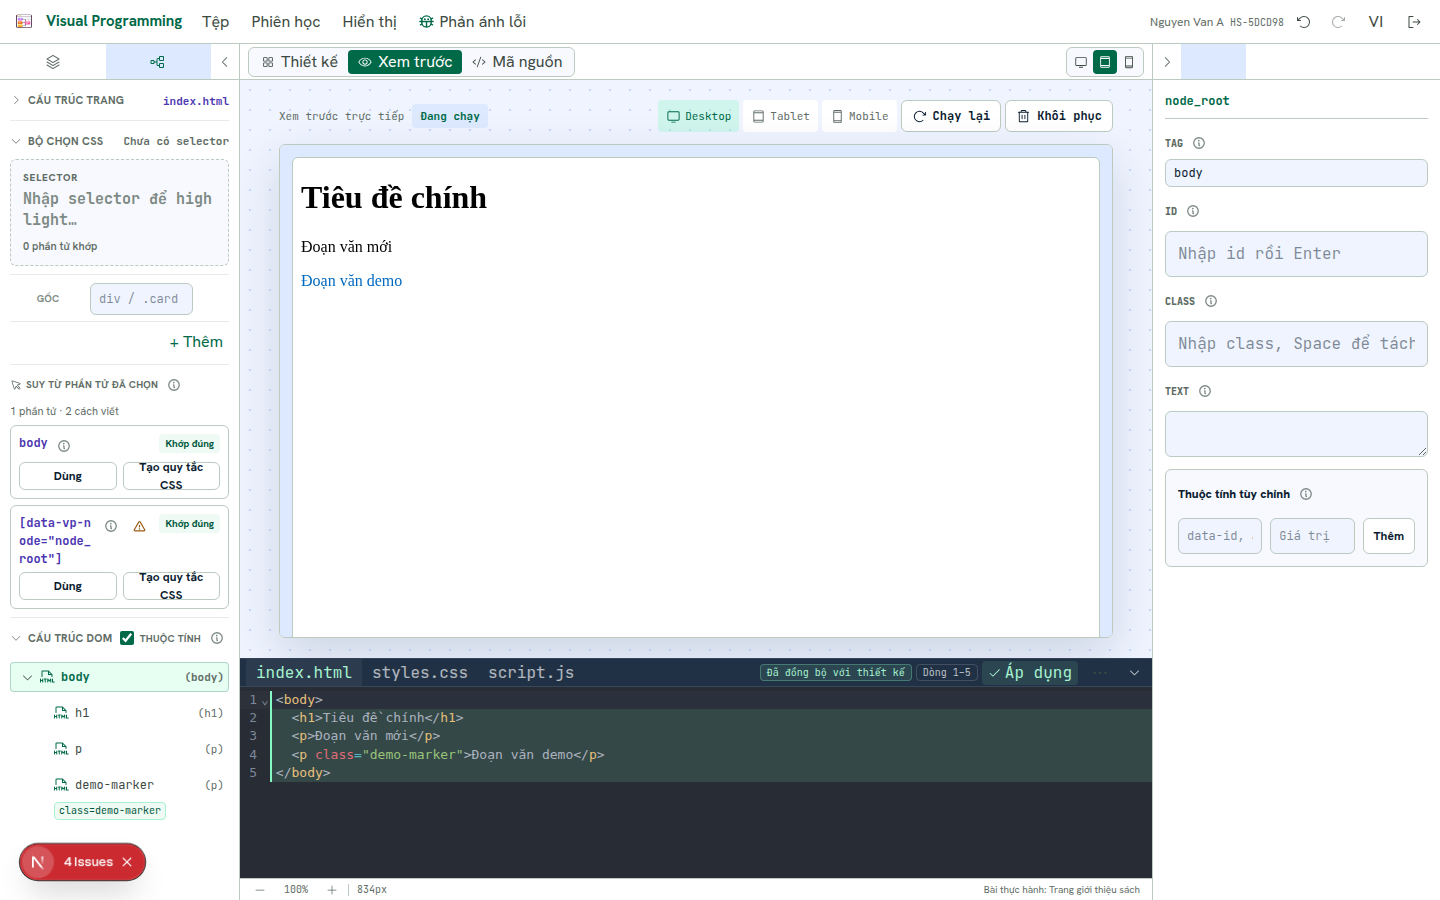The height and width of the screenshot is (900, 1440).
Task: Click the undo arrow icon in top bar
Action: click(1303, 22)
